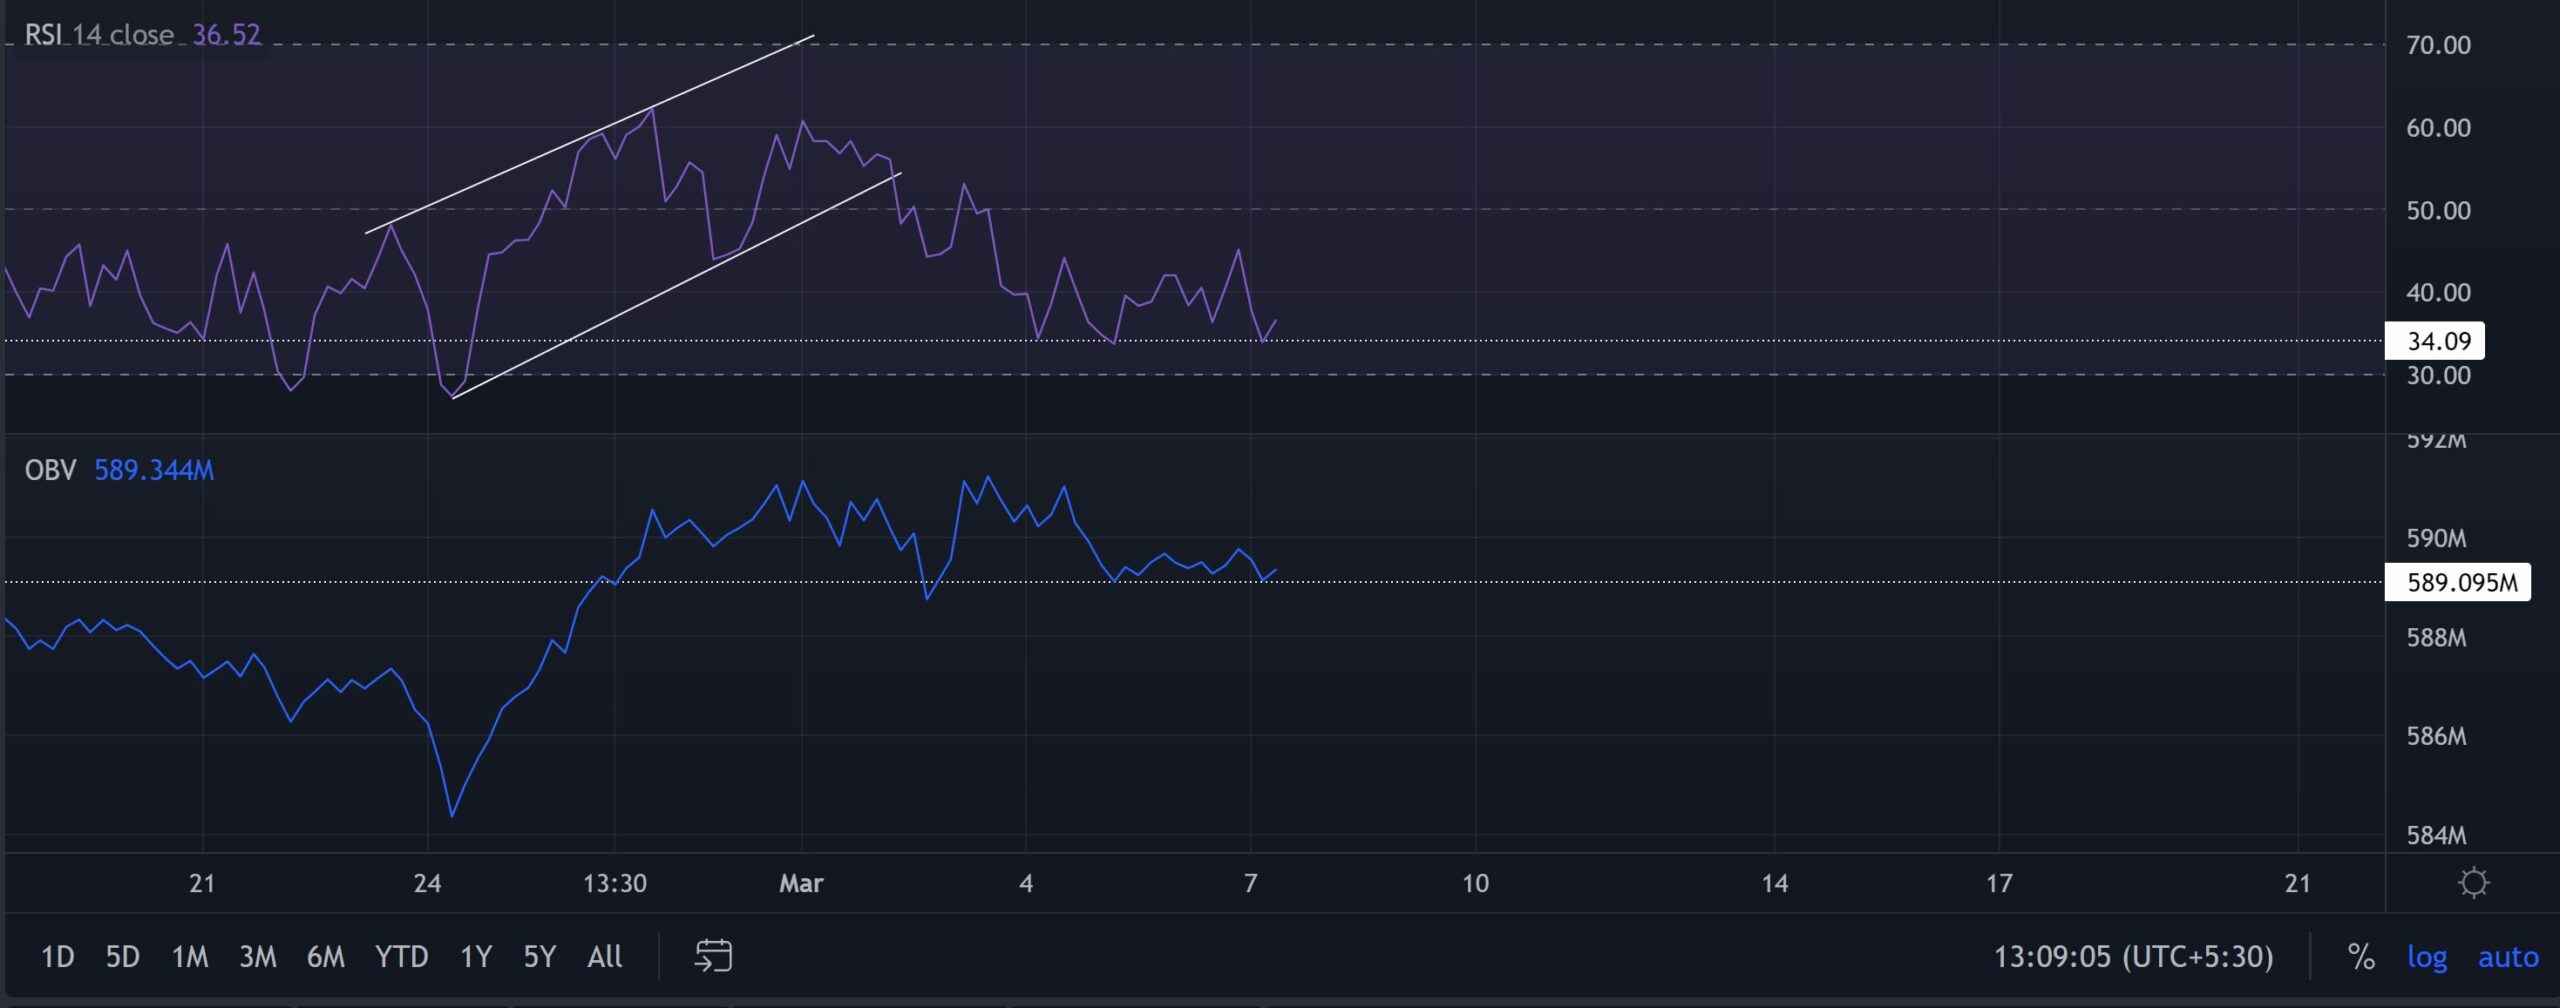Open price scale settings with the gear icon
2560x1008 pixels.
[2475, 883]
